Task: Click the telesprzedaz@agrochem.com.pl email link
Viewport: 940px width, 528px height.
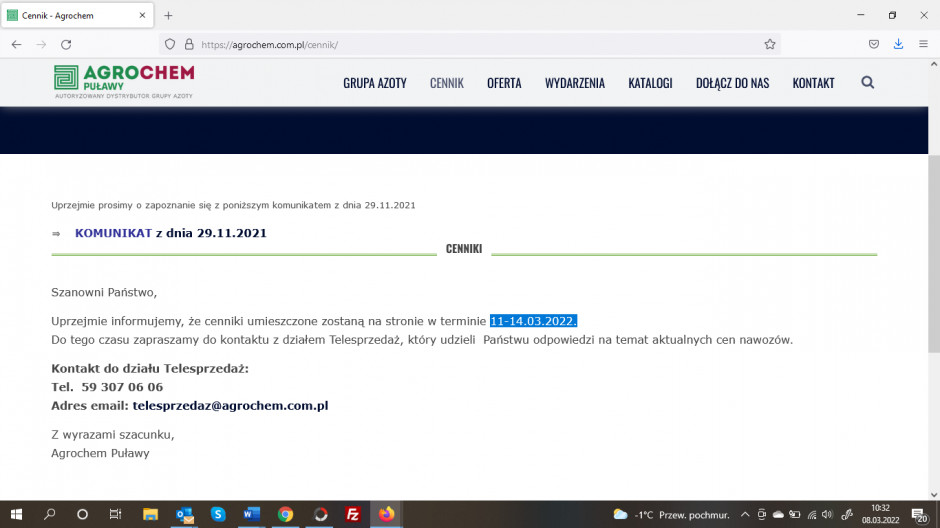Action: pyautogui.click(x=230, y=406)
